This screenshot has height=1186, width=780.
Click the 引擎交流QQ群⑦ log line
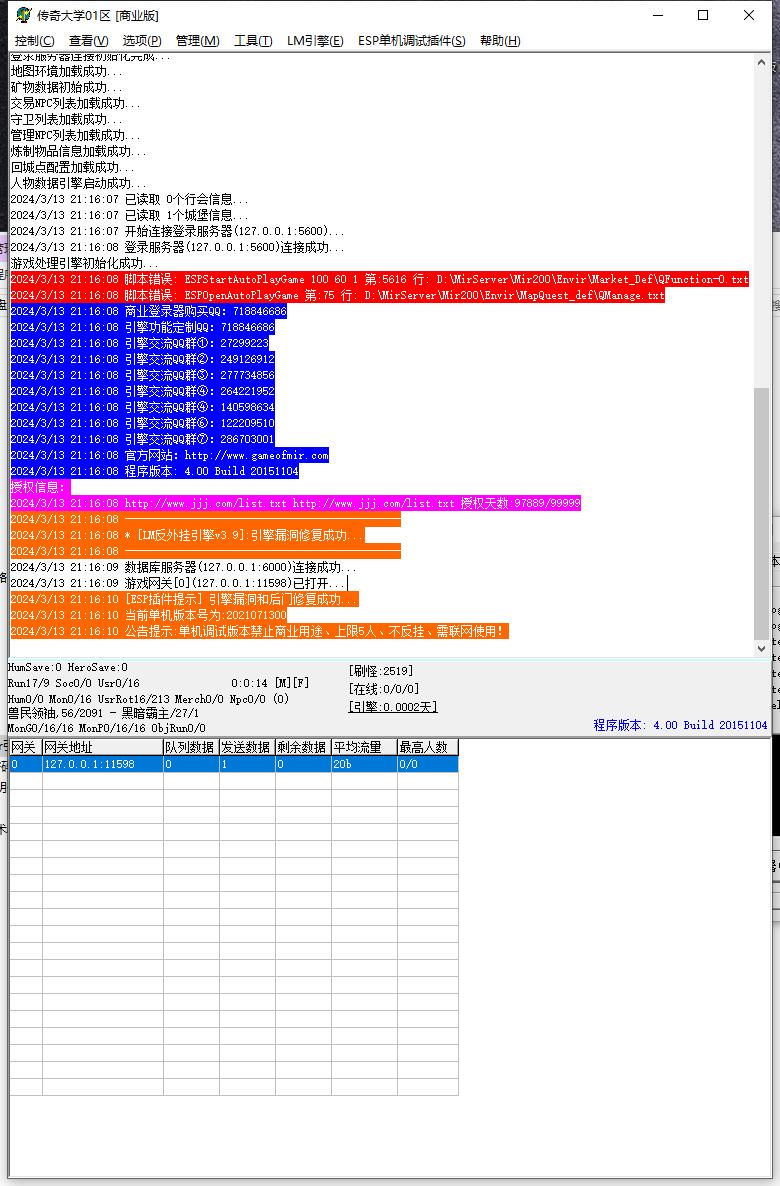(x=142, y=439)
